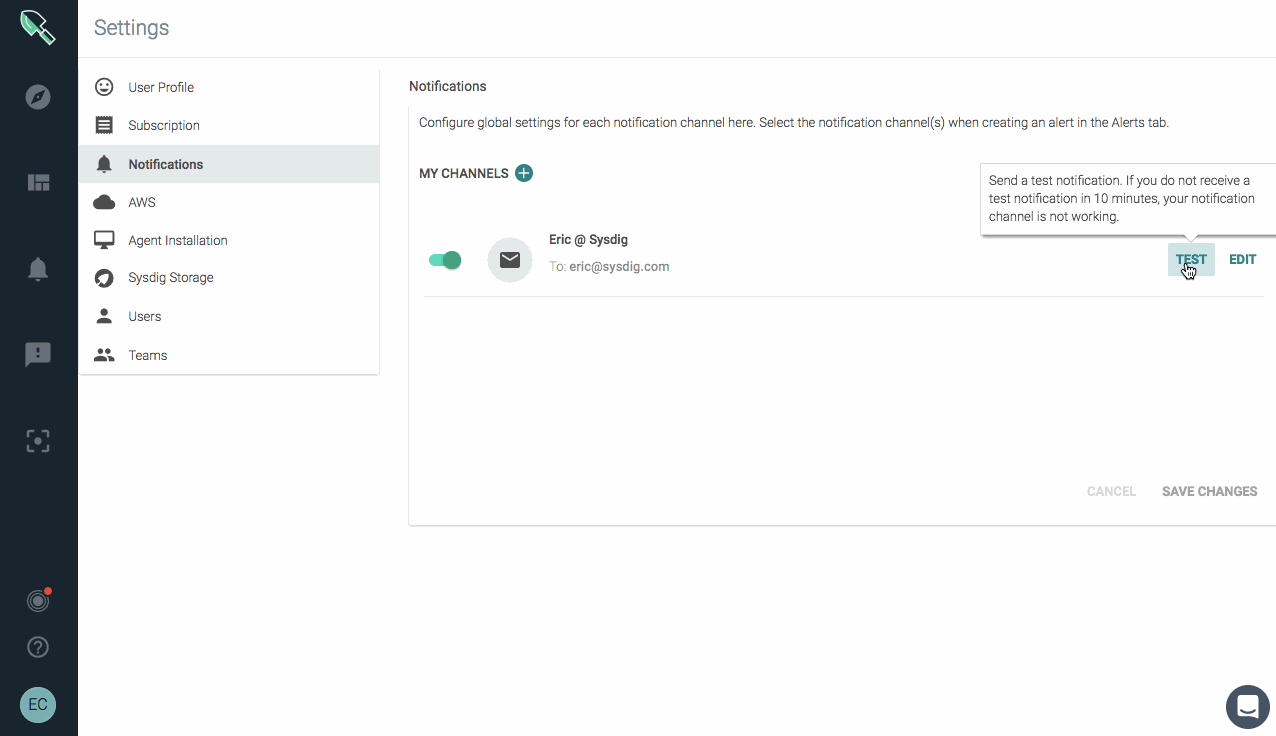Open the EC user avatar menu
The height and width of the screenshot is (736, 1276).
38,704
